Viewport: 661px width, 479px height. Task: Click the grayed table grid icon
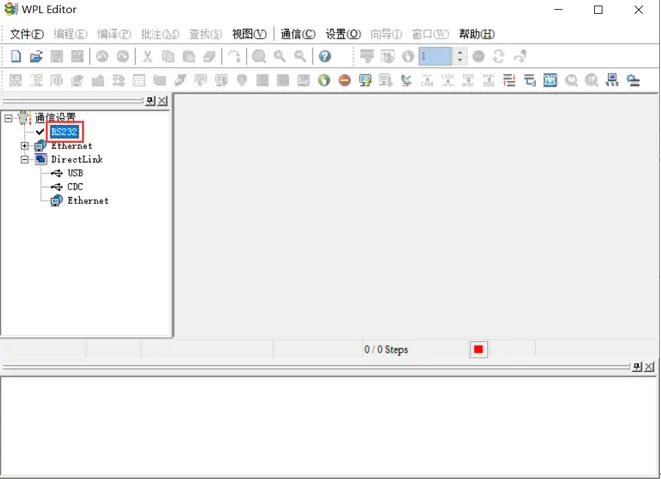click(139, 80)
